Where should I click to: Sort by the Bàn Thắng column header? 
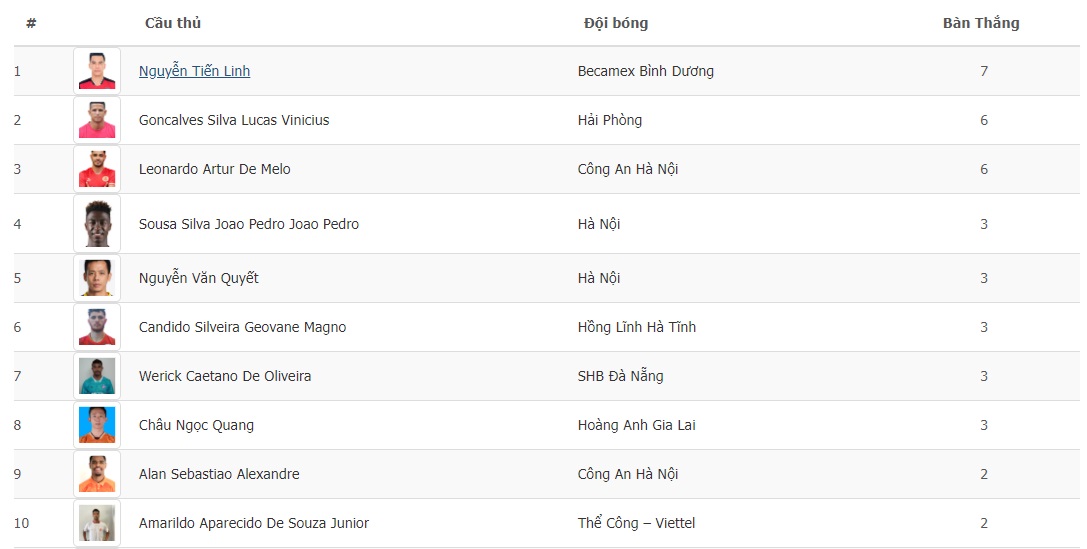click(x=981, y=23)
